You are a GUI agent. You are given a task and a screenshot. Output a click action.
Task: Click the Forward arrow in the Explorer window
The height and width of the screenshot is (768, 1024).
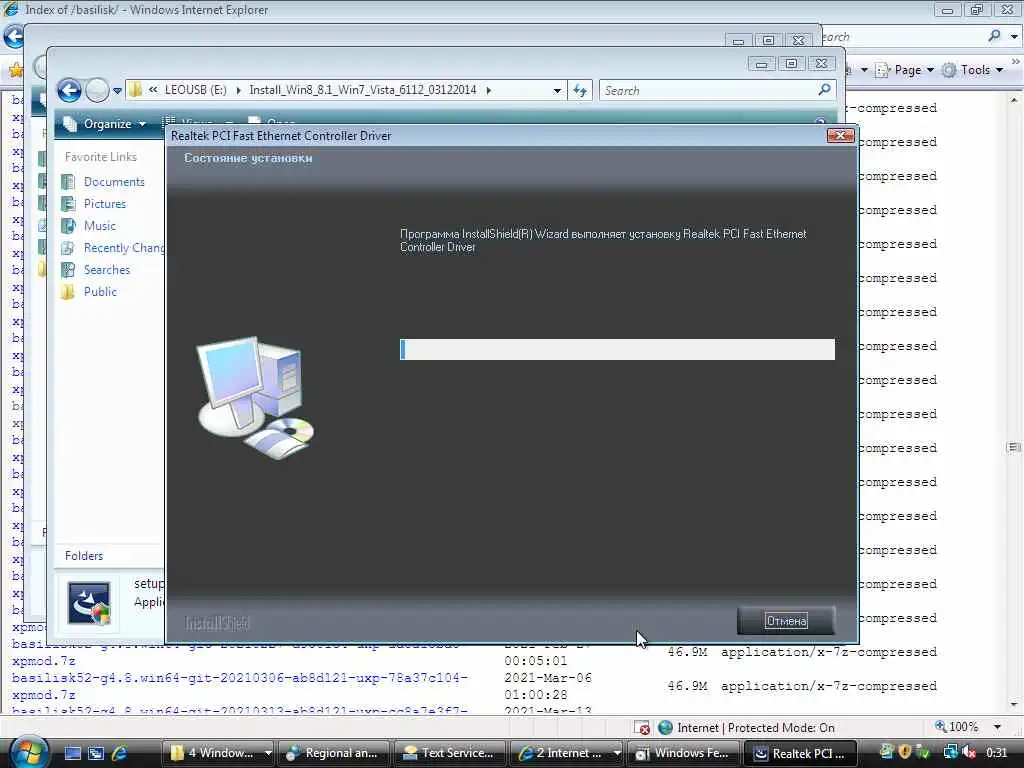click(97, 90)
